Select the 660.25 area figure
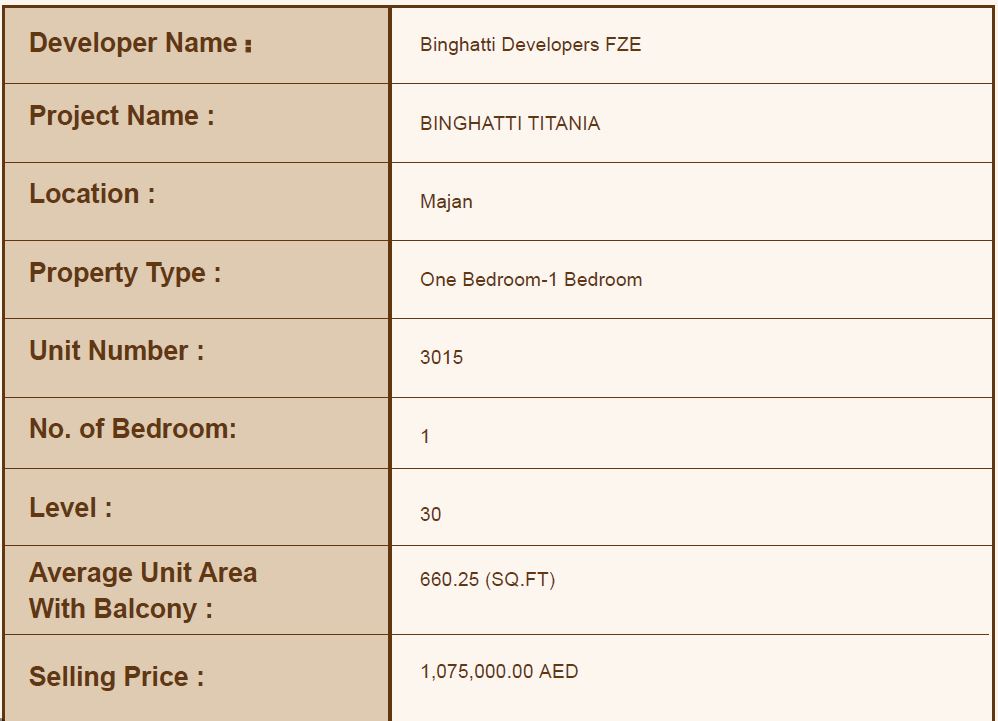This screenshot has height=721, width=998. pyautogui.click(x=449, y=580)
